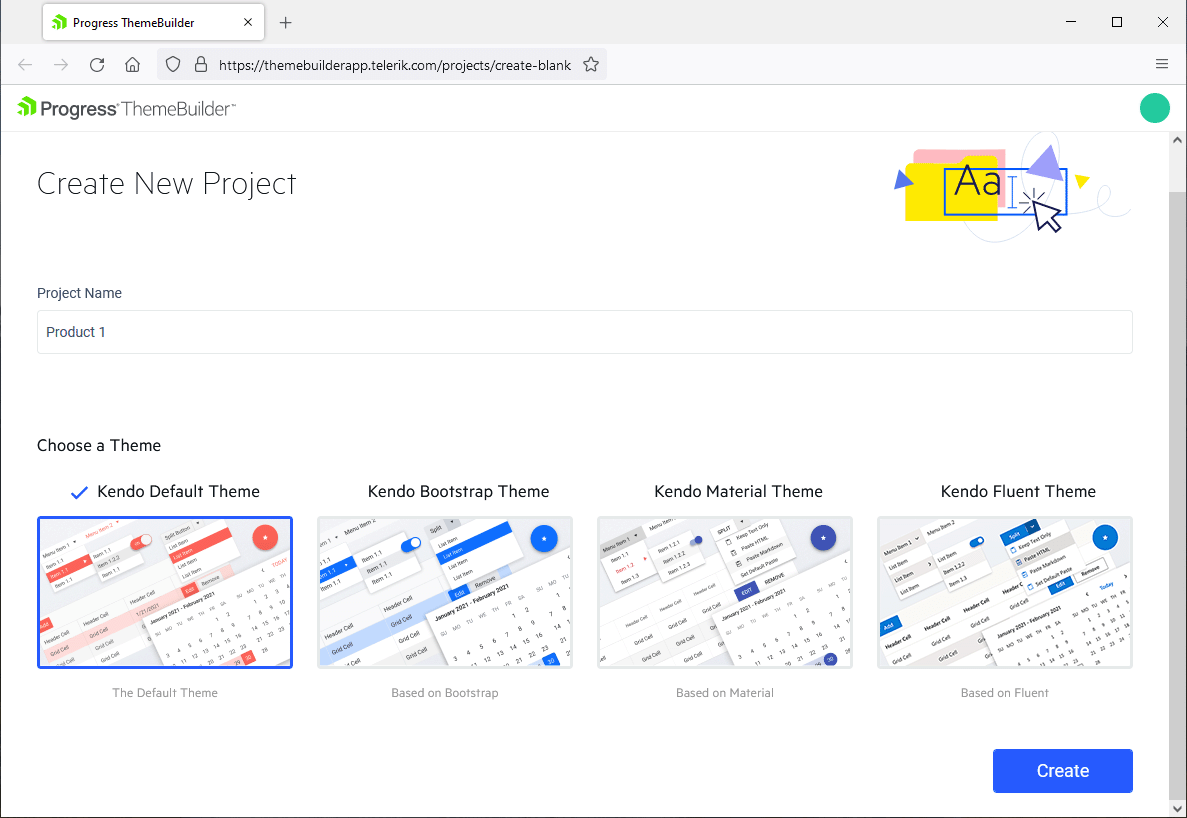Screen dimensions: 1187x818
Task: Click the Progress ThemeBuilder logo
Action: click(125, 107)
